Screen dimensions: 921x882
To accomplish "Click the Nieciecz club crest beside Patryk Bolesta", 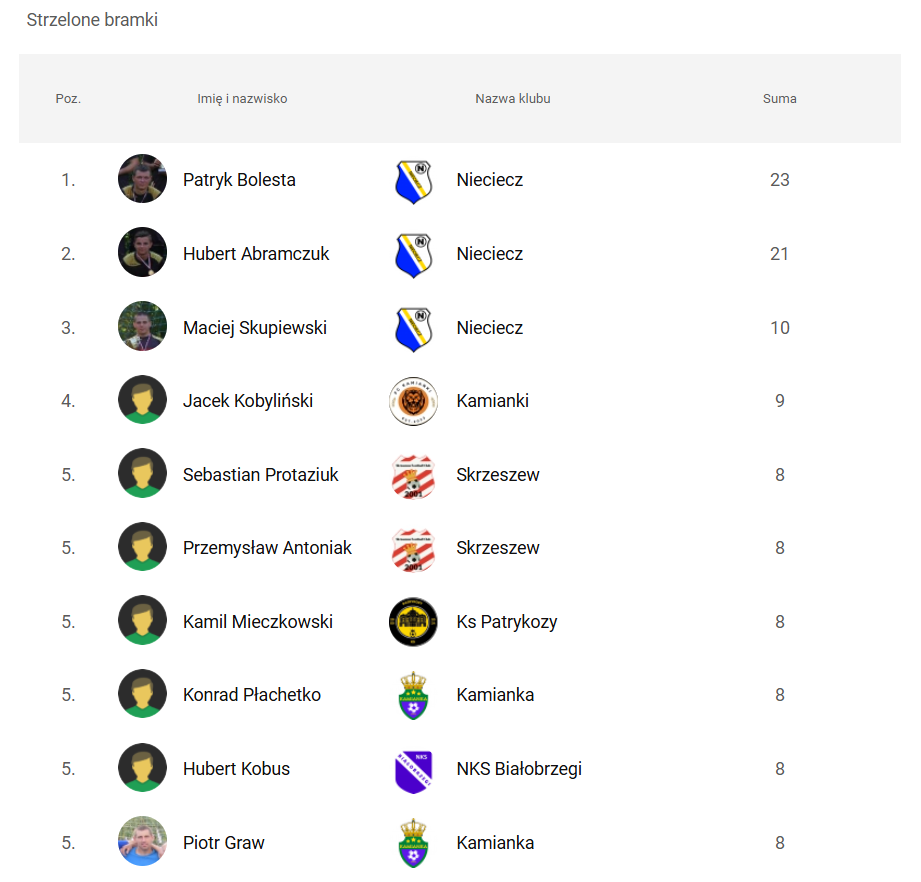I will (x=414, y=182).
